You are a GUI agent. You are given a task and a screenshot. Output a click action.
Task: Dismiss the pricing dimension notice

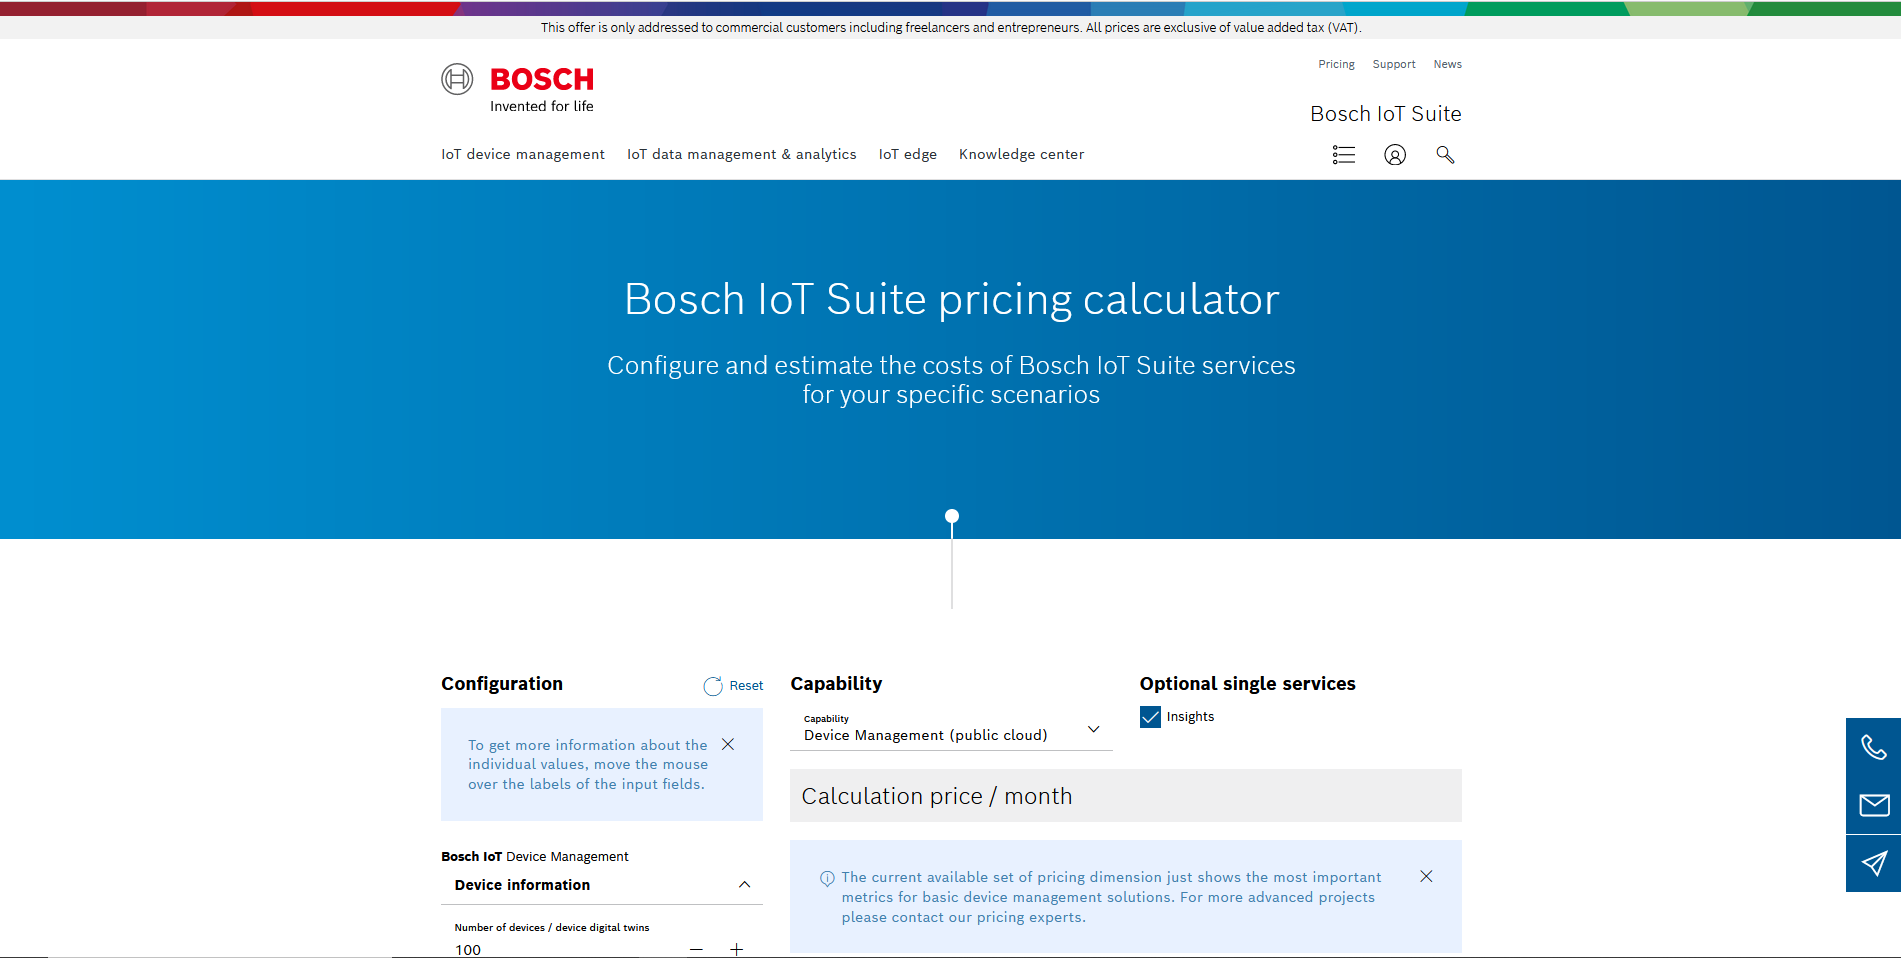tap(1426, 876)
